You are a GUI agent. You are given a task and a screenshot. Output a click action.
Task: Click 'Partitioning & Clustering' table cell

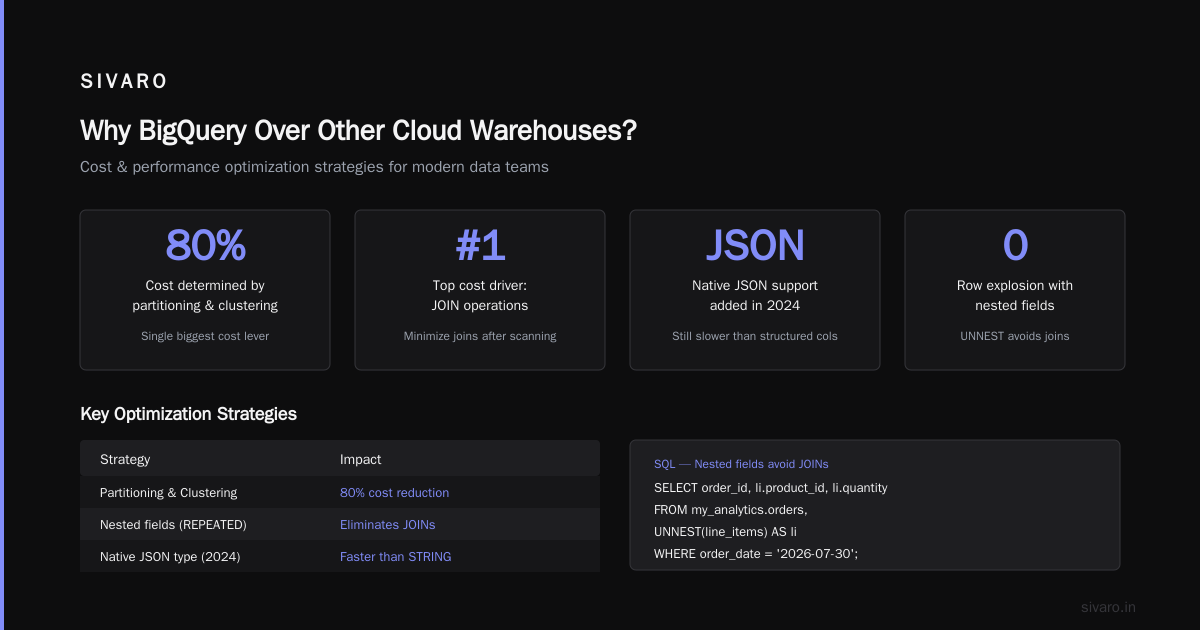coord(169,492)
